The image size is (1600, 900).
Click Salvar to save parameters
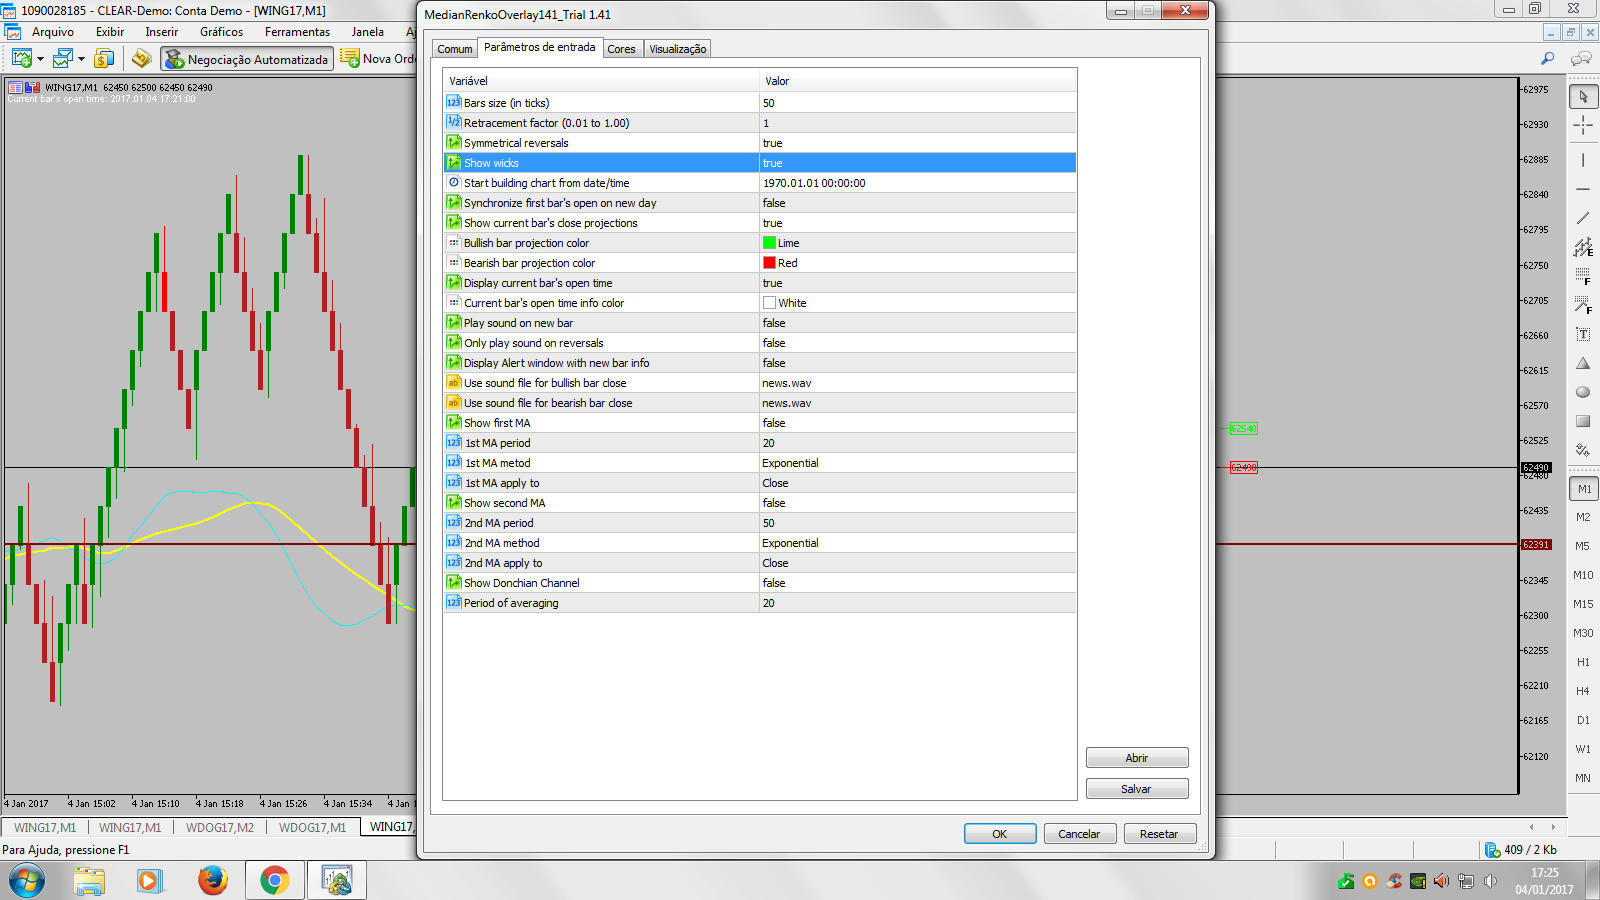pos(1137,789)
